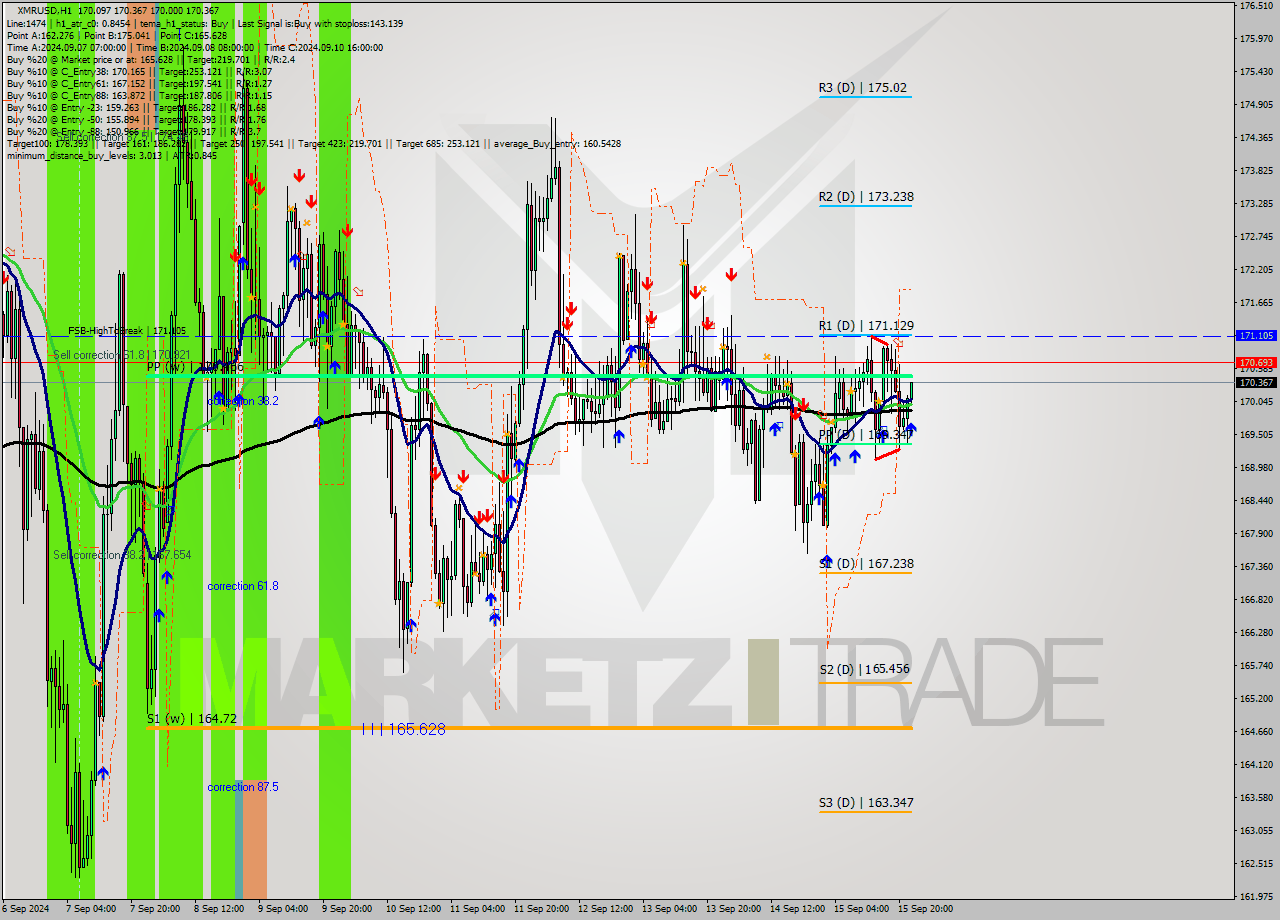Image resolution: width=1280 pixels, height=920 pixels.
Task: Click the minimum_distance_buy_levels: 3.013 line
Action: (111, 155)
